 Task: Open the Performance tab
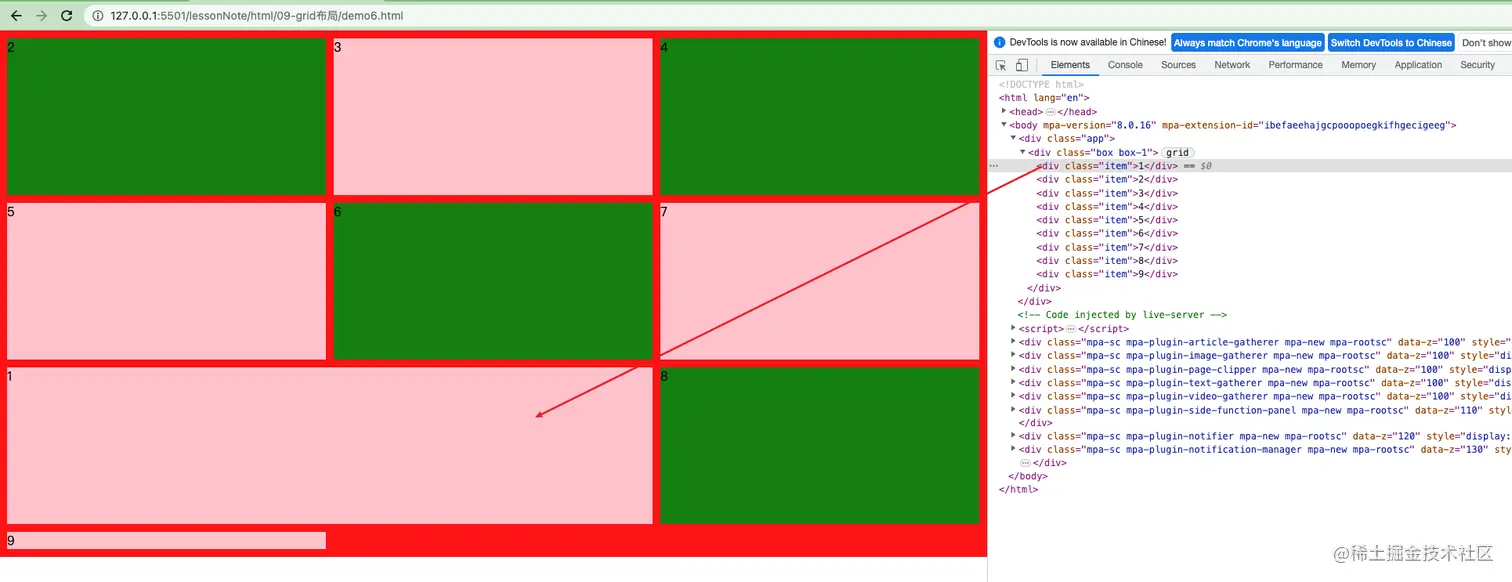click(x=1295, y=65)
